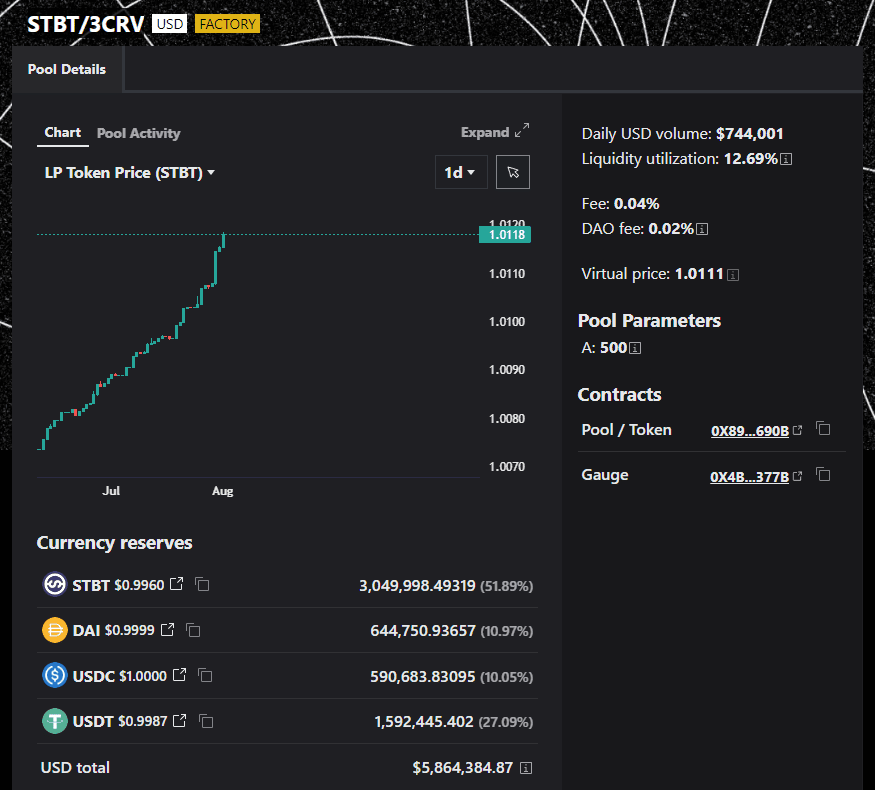The height and width of the screenshot is (790, 875).
Task: Toggle the chart cursor pointer tool
Action: pos(513,172)
